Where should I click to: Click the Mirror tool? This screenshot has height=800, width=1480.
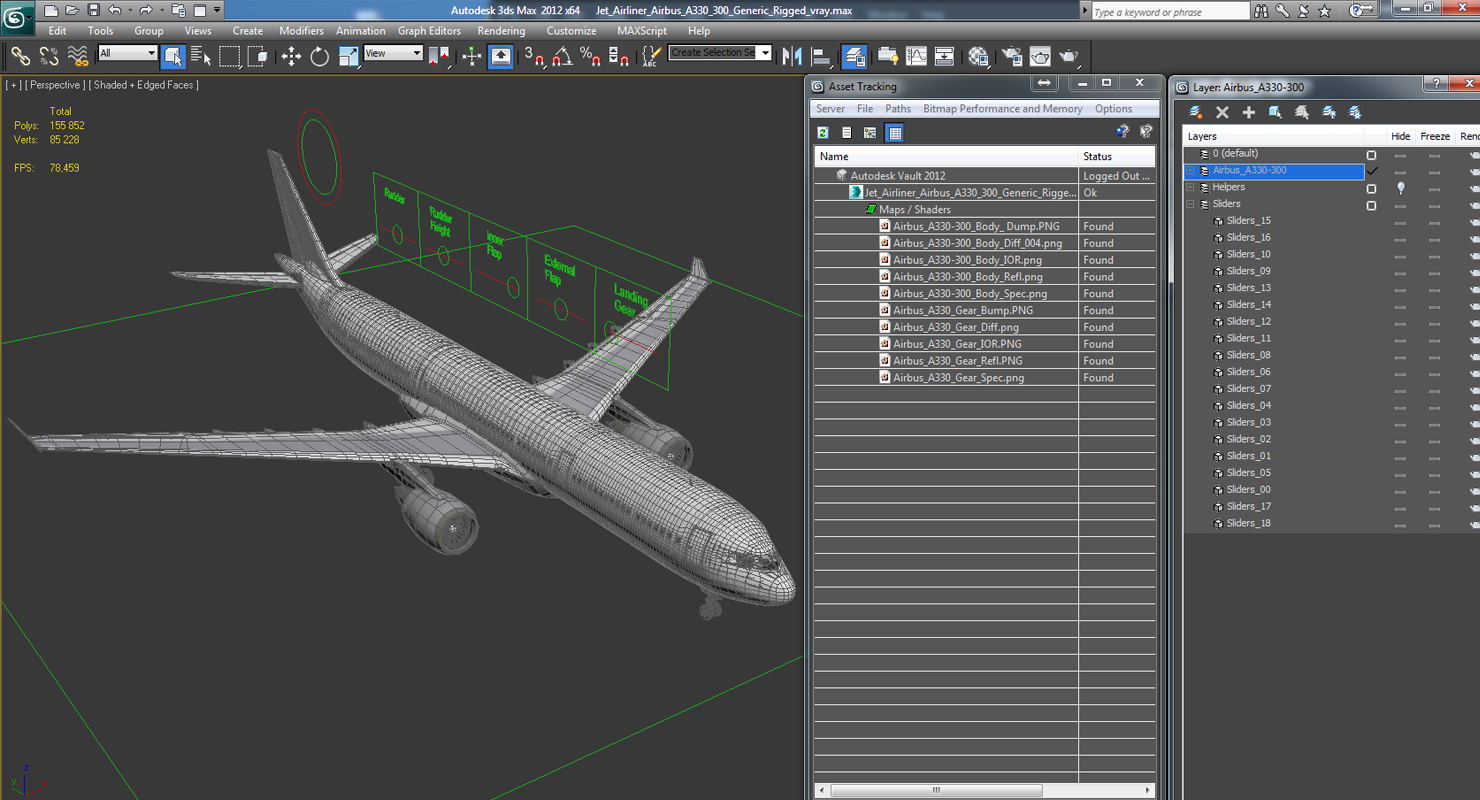tap(792, 56)
